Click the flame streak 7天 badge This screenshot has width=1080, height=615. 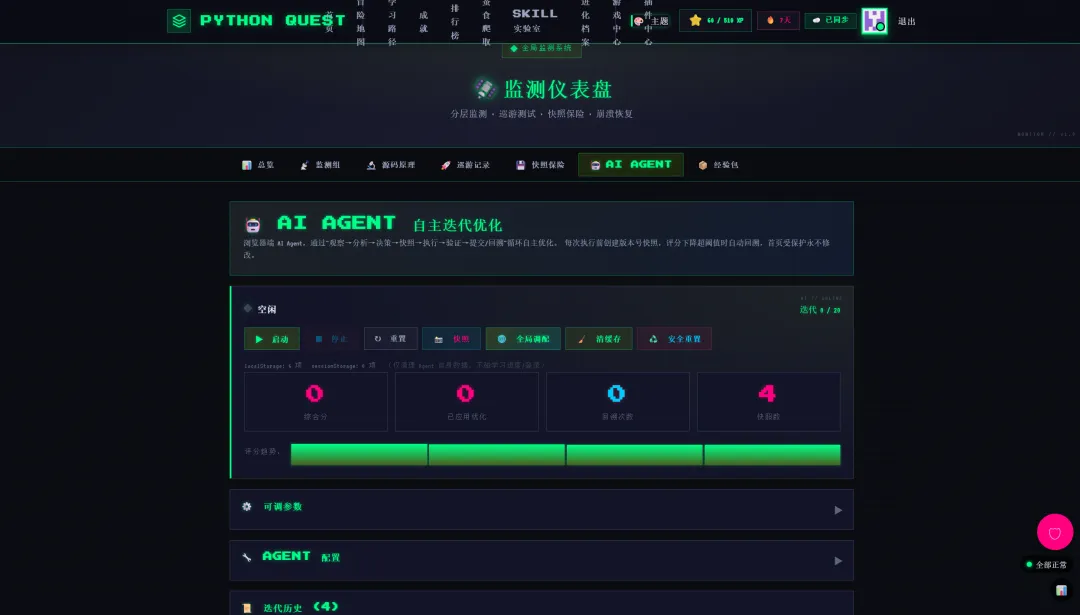[778, 21]
